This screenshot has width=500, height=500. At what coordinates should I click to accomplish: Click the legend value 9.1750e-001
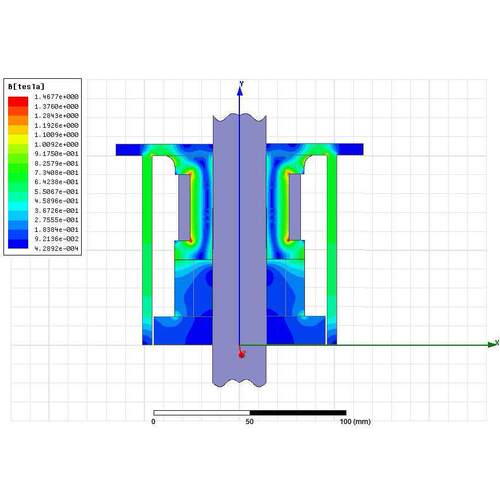point(57,154)
